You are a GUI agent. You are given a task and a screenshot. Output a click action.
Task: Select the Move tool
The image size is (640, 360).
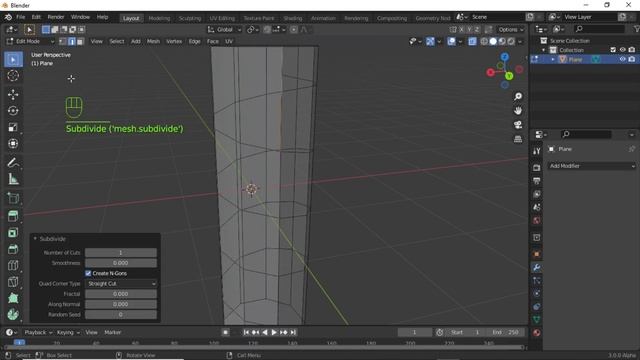pyautogui.click(x=13, y=94)
